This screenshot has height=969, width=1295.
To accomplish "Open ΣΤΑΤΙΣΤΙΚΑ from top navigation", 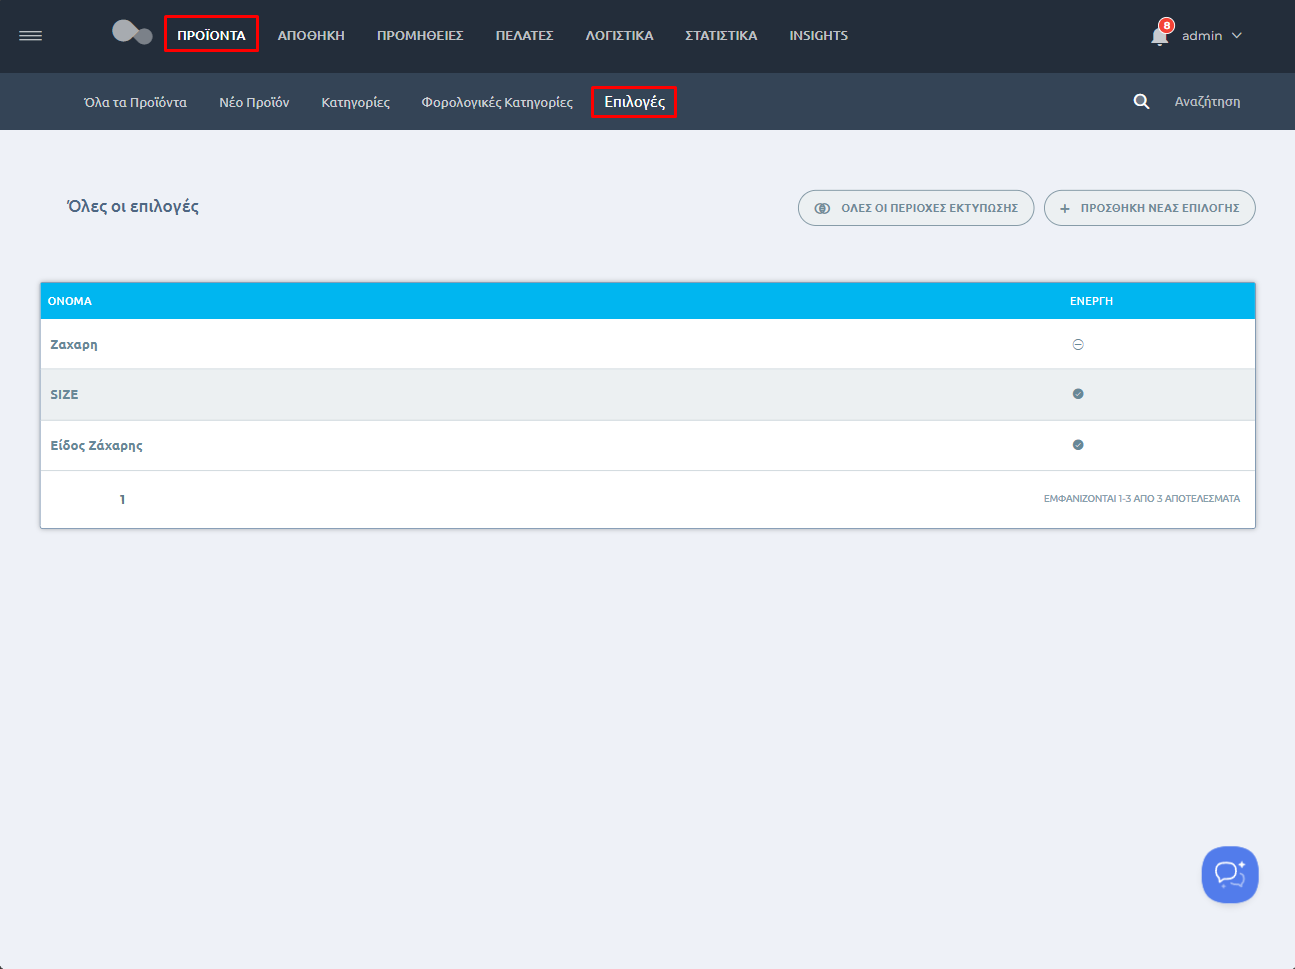I will click(x=721, y=35).
